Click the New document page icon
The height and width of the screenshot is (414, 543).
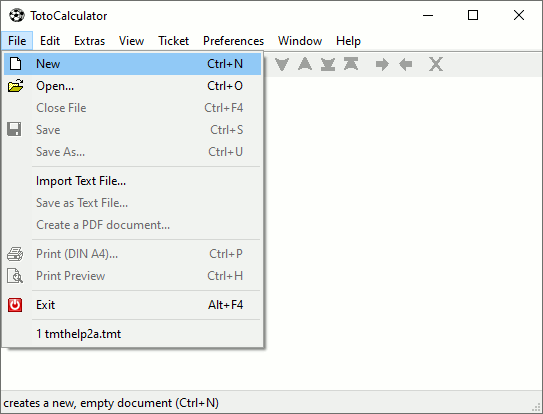(x=15, y=64)
